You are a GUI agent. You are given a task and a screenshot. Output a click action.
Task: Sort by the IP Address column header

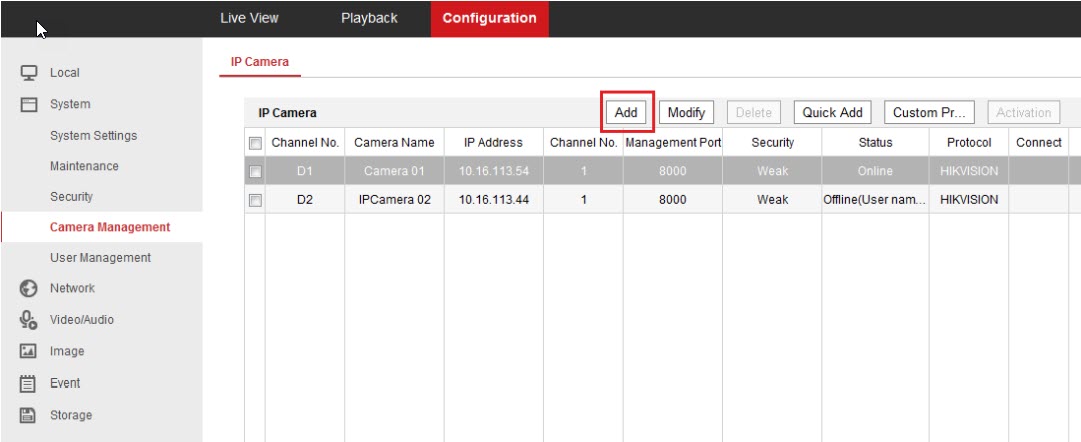point(493,143)
